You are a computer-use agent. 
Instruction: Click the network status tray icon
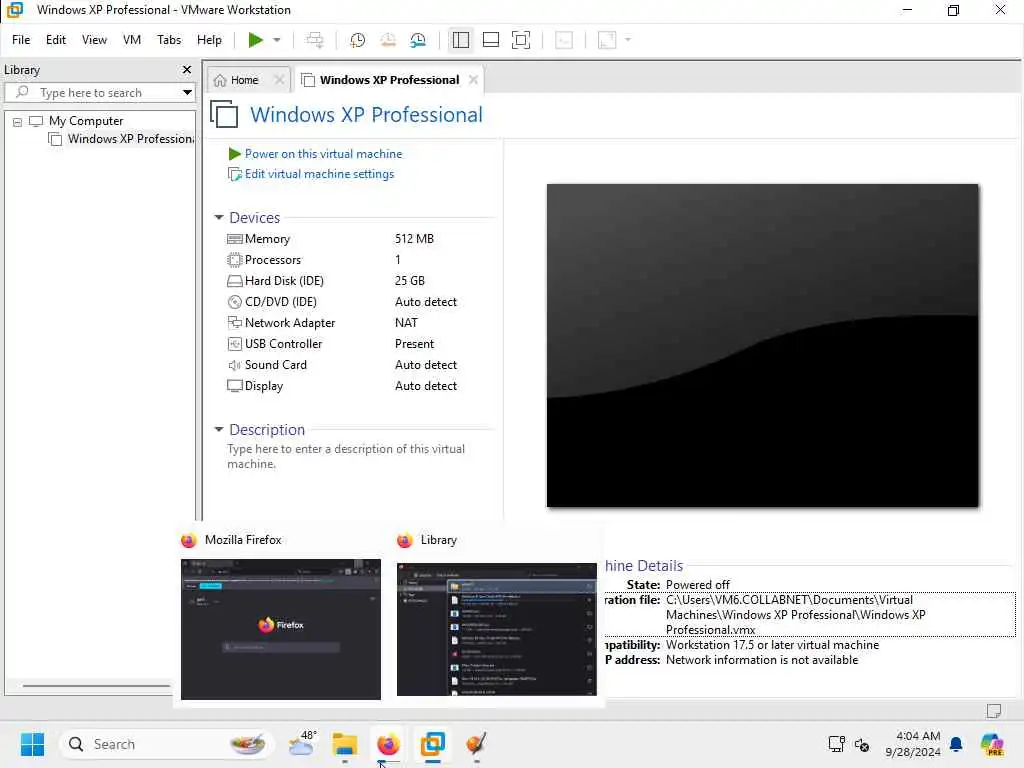tap(836, 744)
